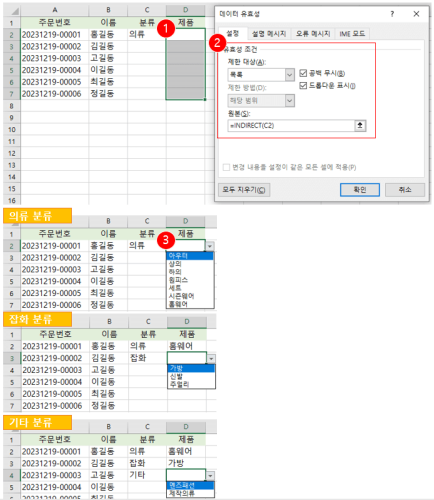Click cell 기타 in column C

(147, 475)
